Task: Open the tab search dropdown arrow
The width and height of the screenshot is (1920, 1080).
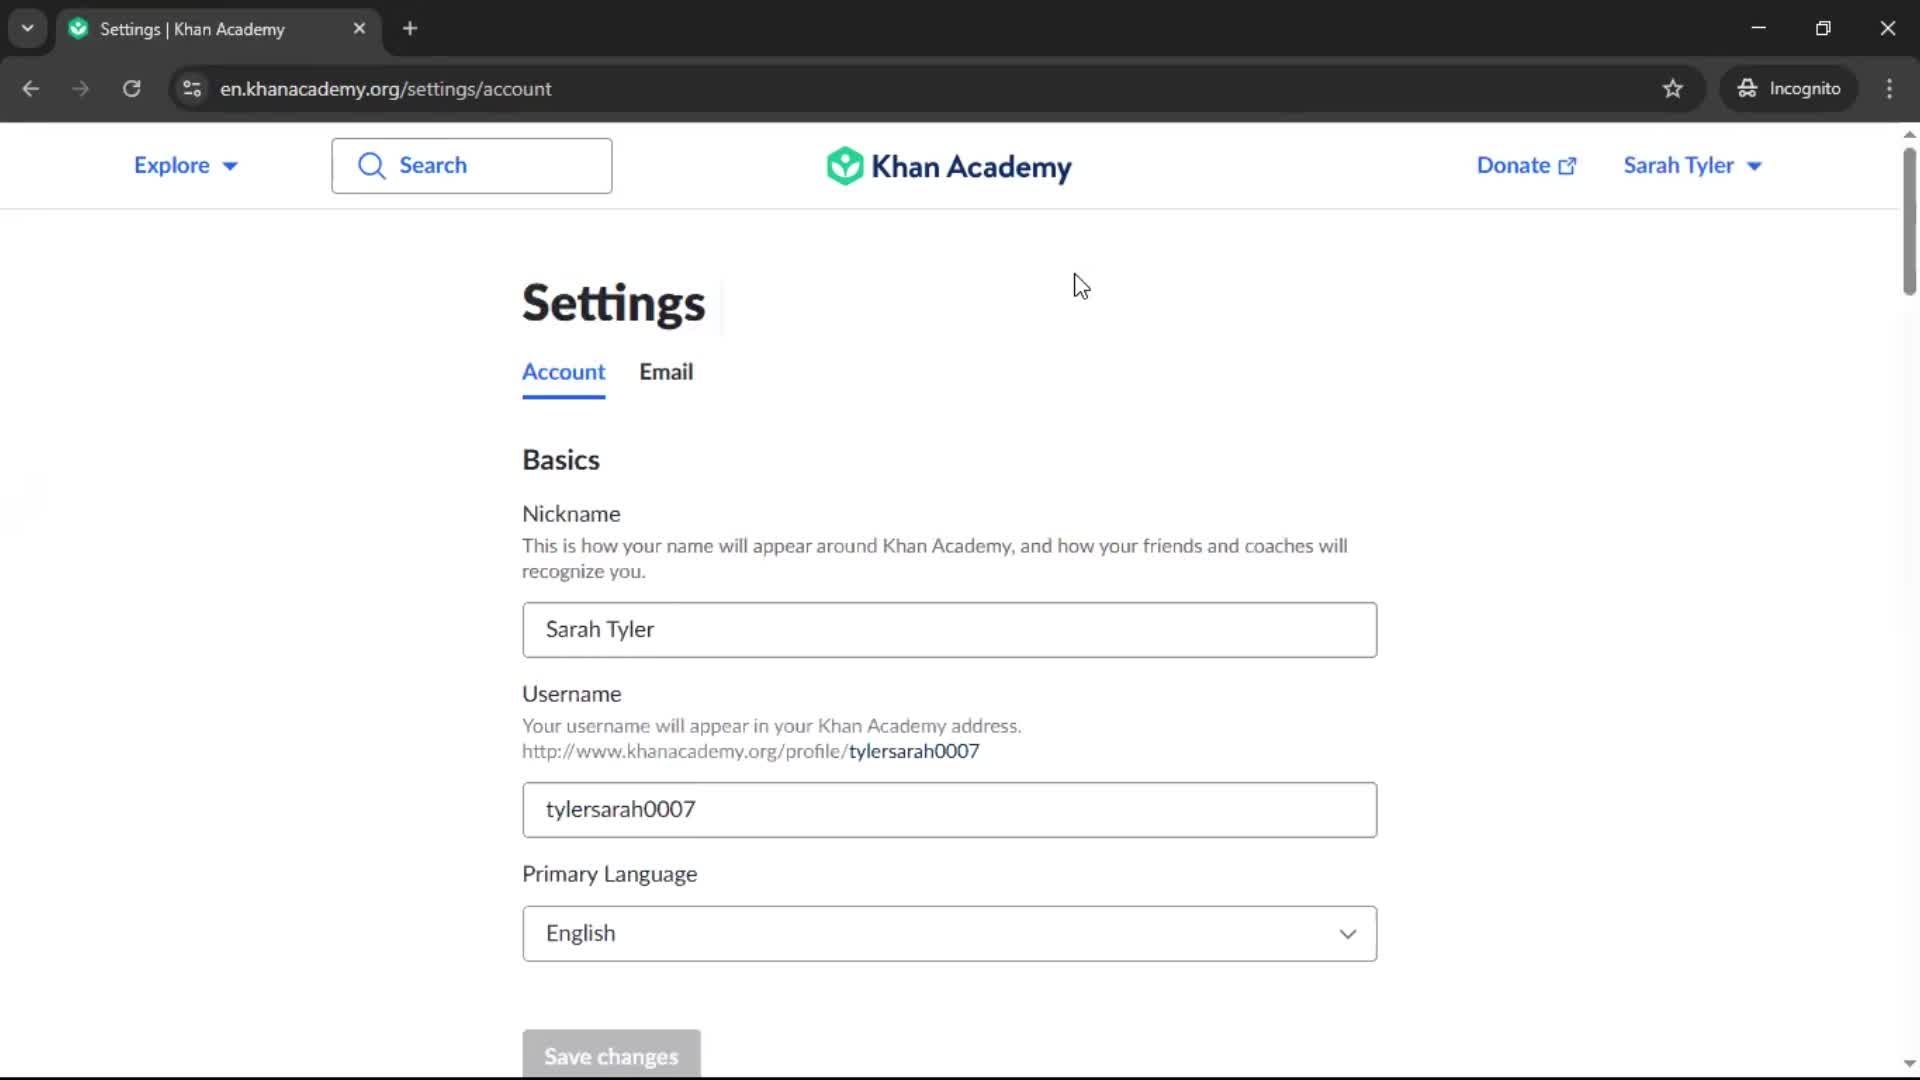Action: click(28, 29)
